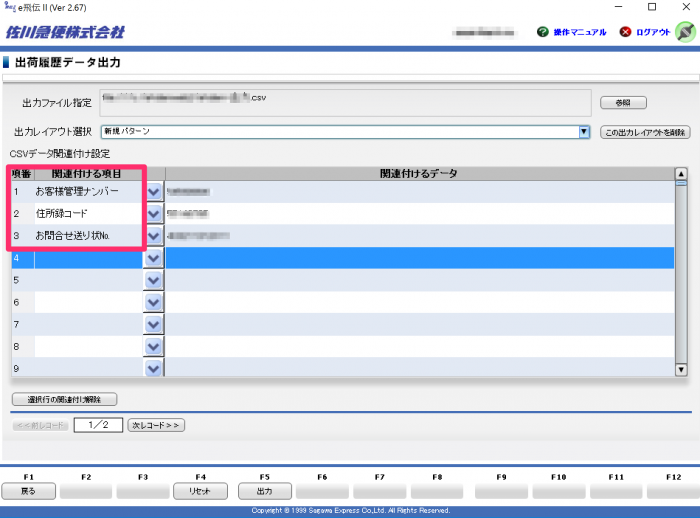Click the table scrollbar up arrow
This screenshot has height=518, width=700.
coord(681,174)
